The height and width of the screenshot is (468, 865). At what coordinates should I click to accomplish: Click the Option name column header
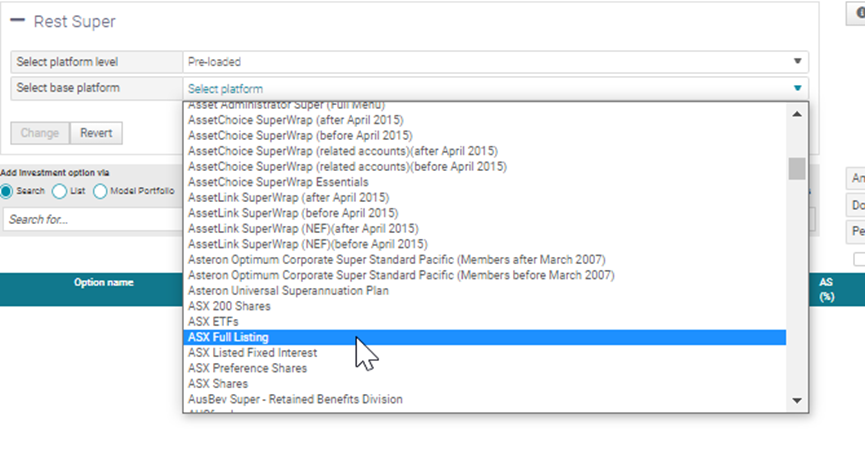[104, 283]
